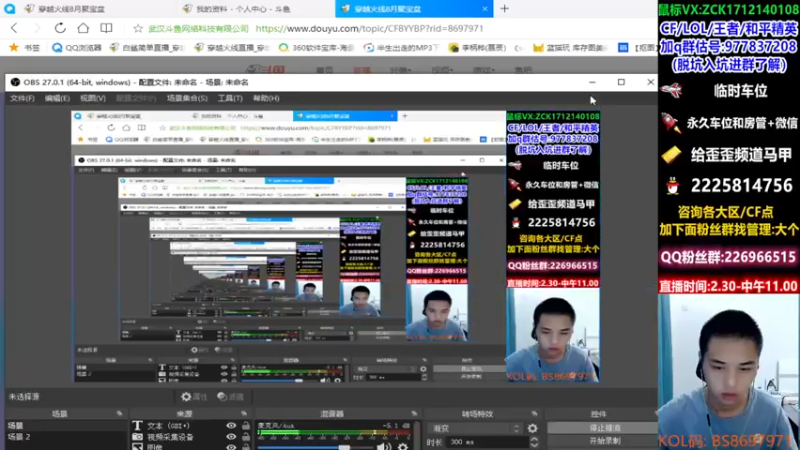Image resolution: width=800 pixels, height=450 pixels.
Task: Click the 混音器 dock title
Action: point(332,414)
